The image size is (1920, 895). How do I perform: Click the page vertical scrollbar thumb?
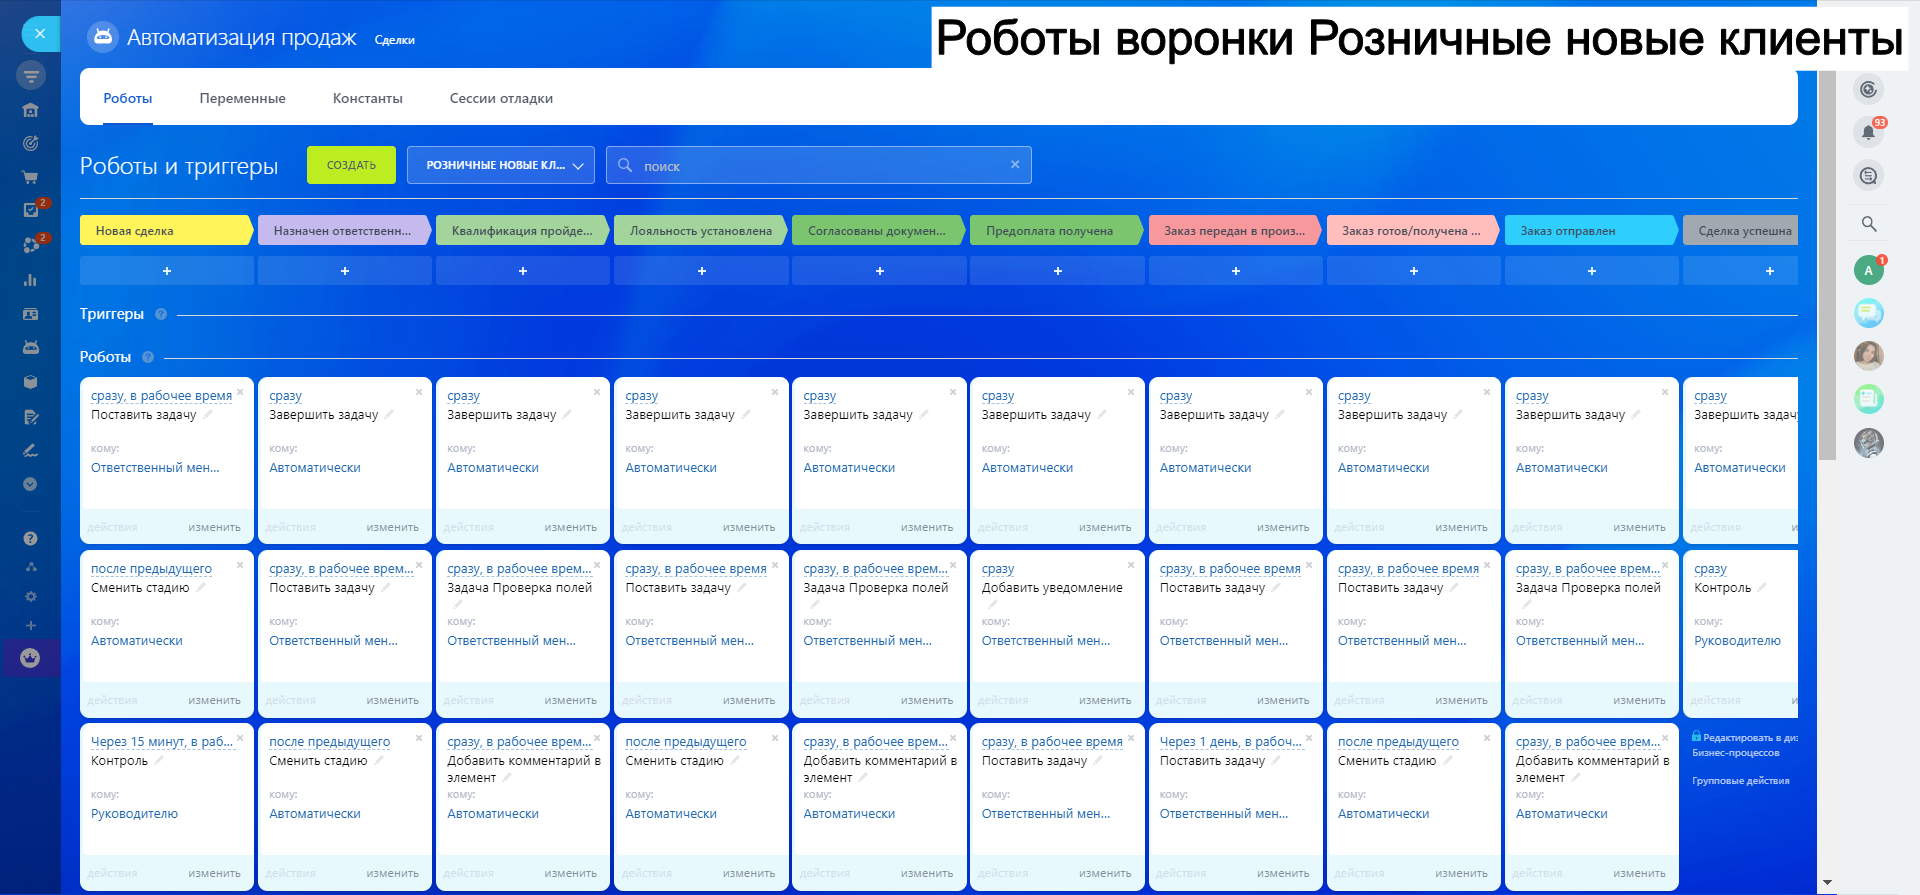point(1827,265)
